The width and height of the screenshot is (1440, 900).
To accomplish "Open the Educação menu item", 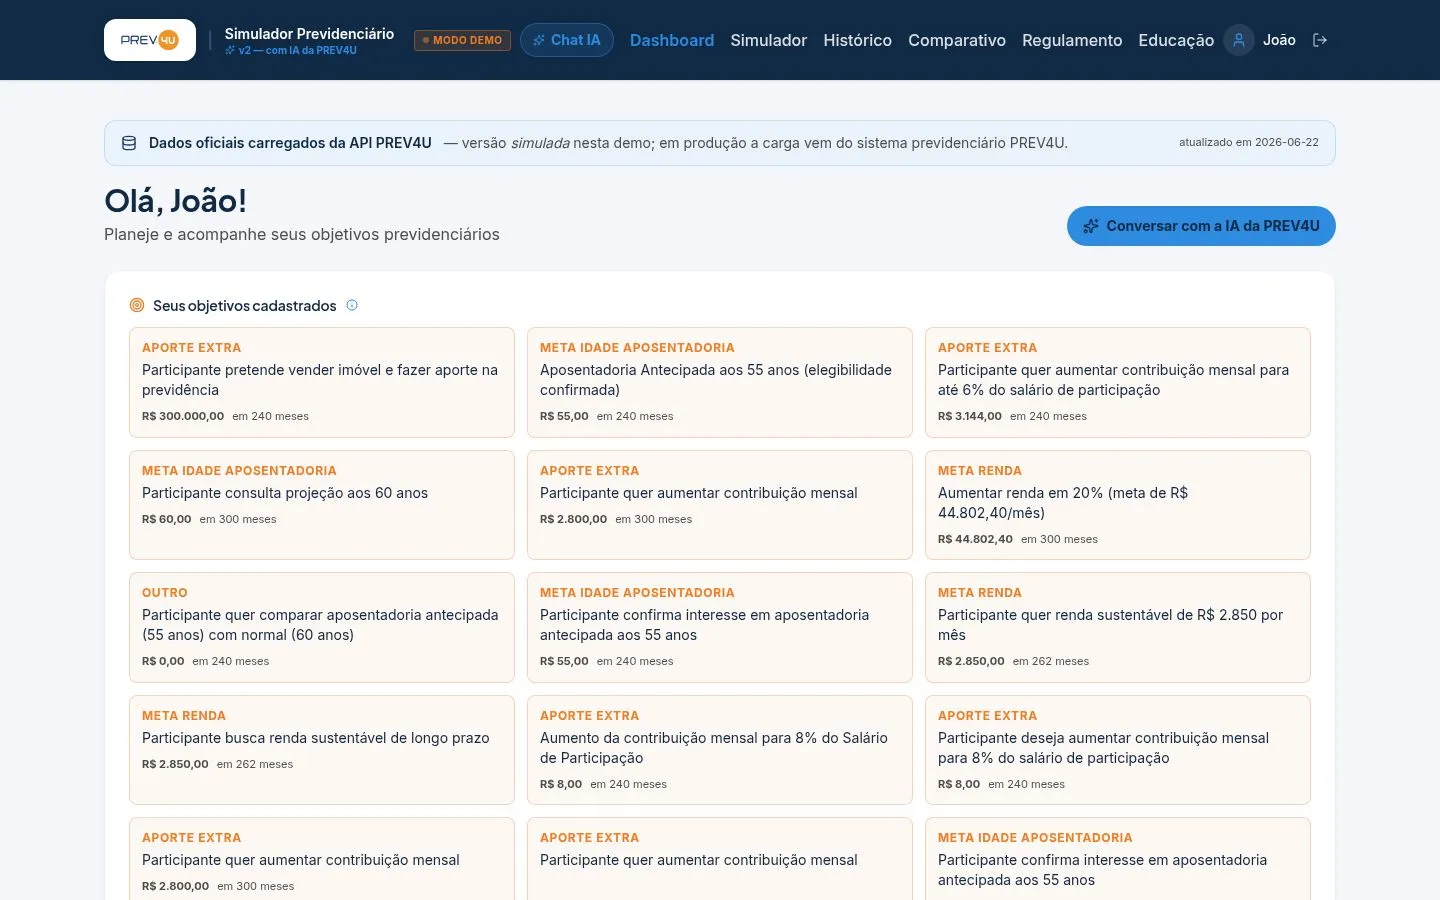I will [1176, 40].
